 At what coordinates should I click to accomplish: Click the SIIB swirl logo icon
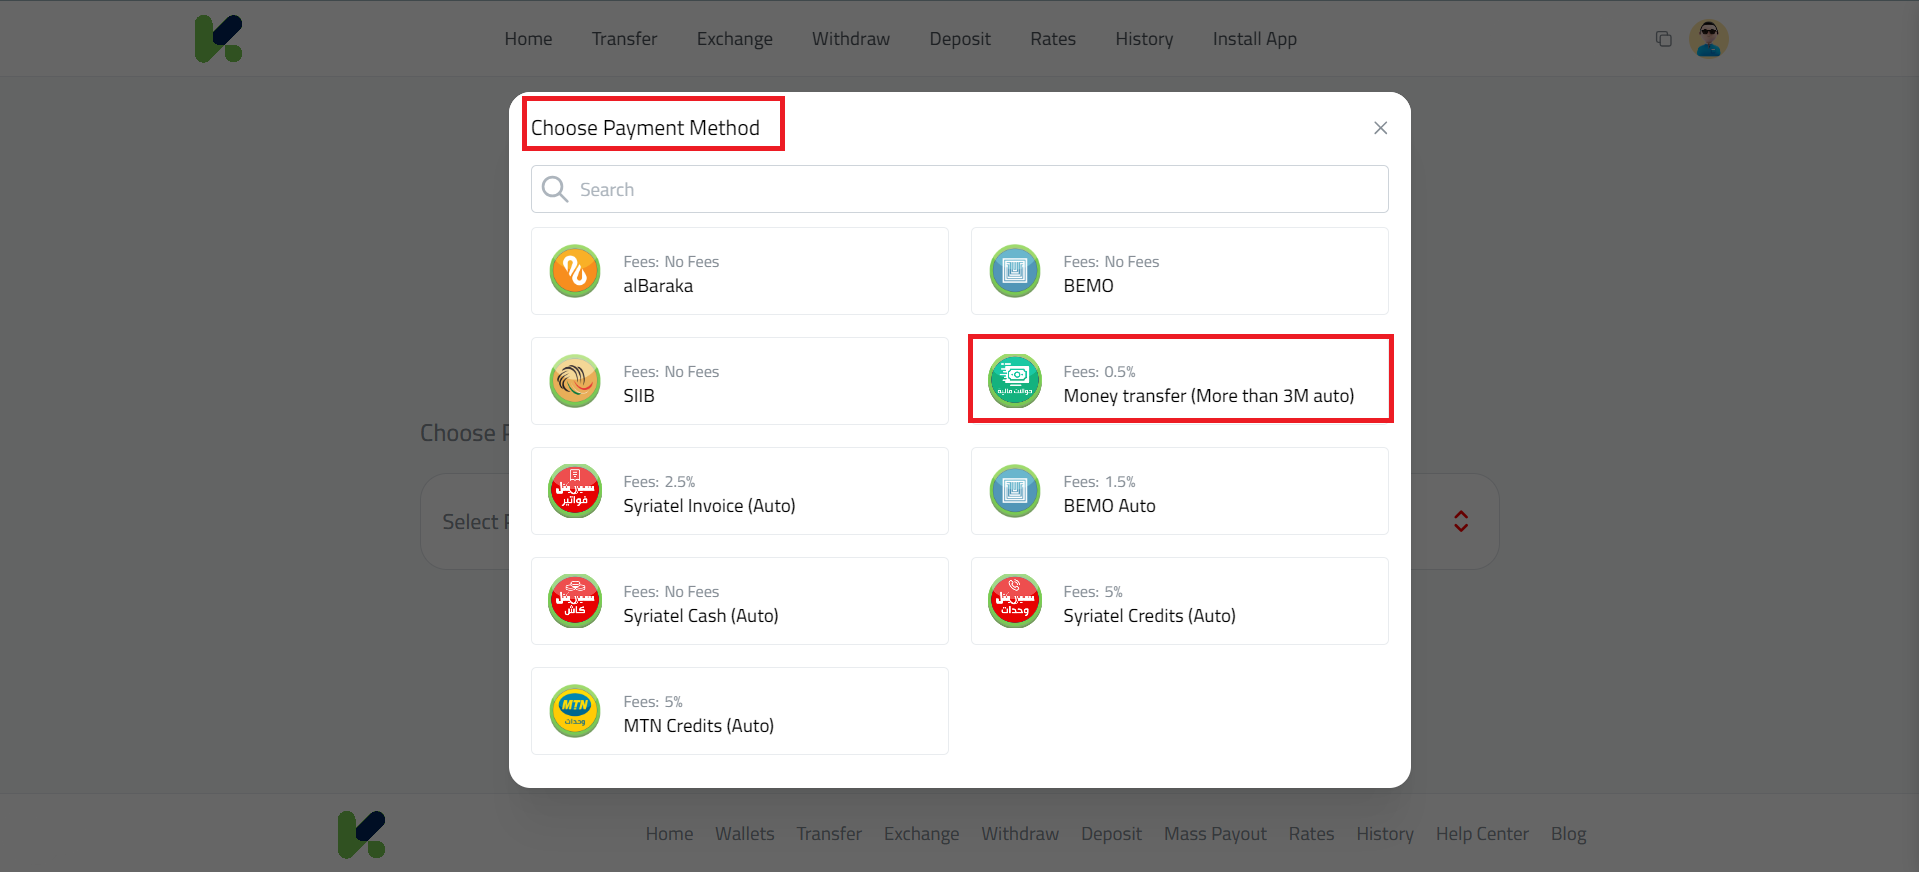point(575,381)
